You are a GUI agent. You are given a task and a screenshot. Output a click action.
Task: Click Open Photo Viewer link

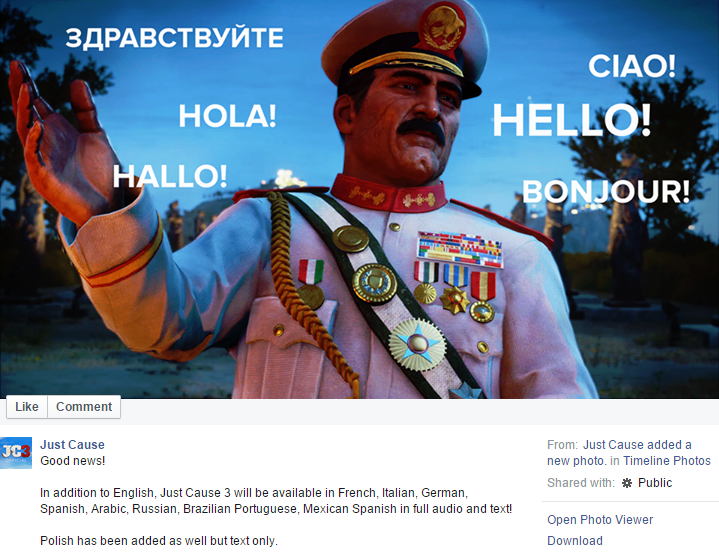[600, 520]
